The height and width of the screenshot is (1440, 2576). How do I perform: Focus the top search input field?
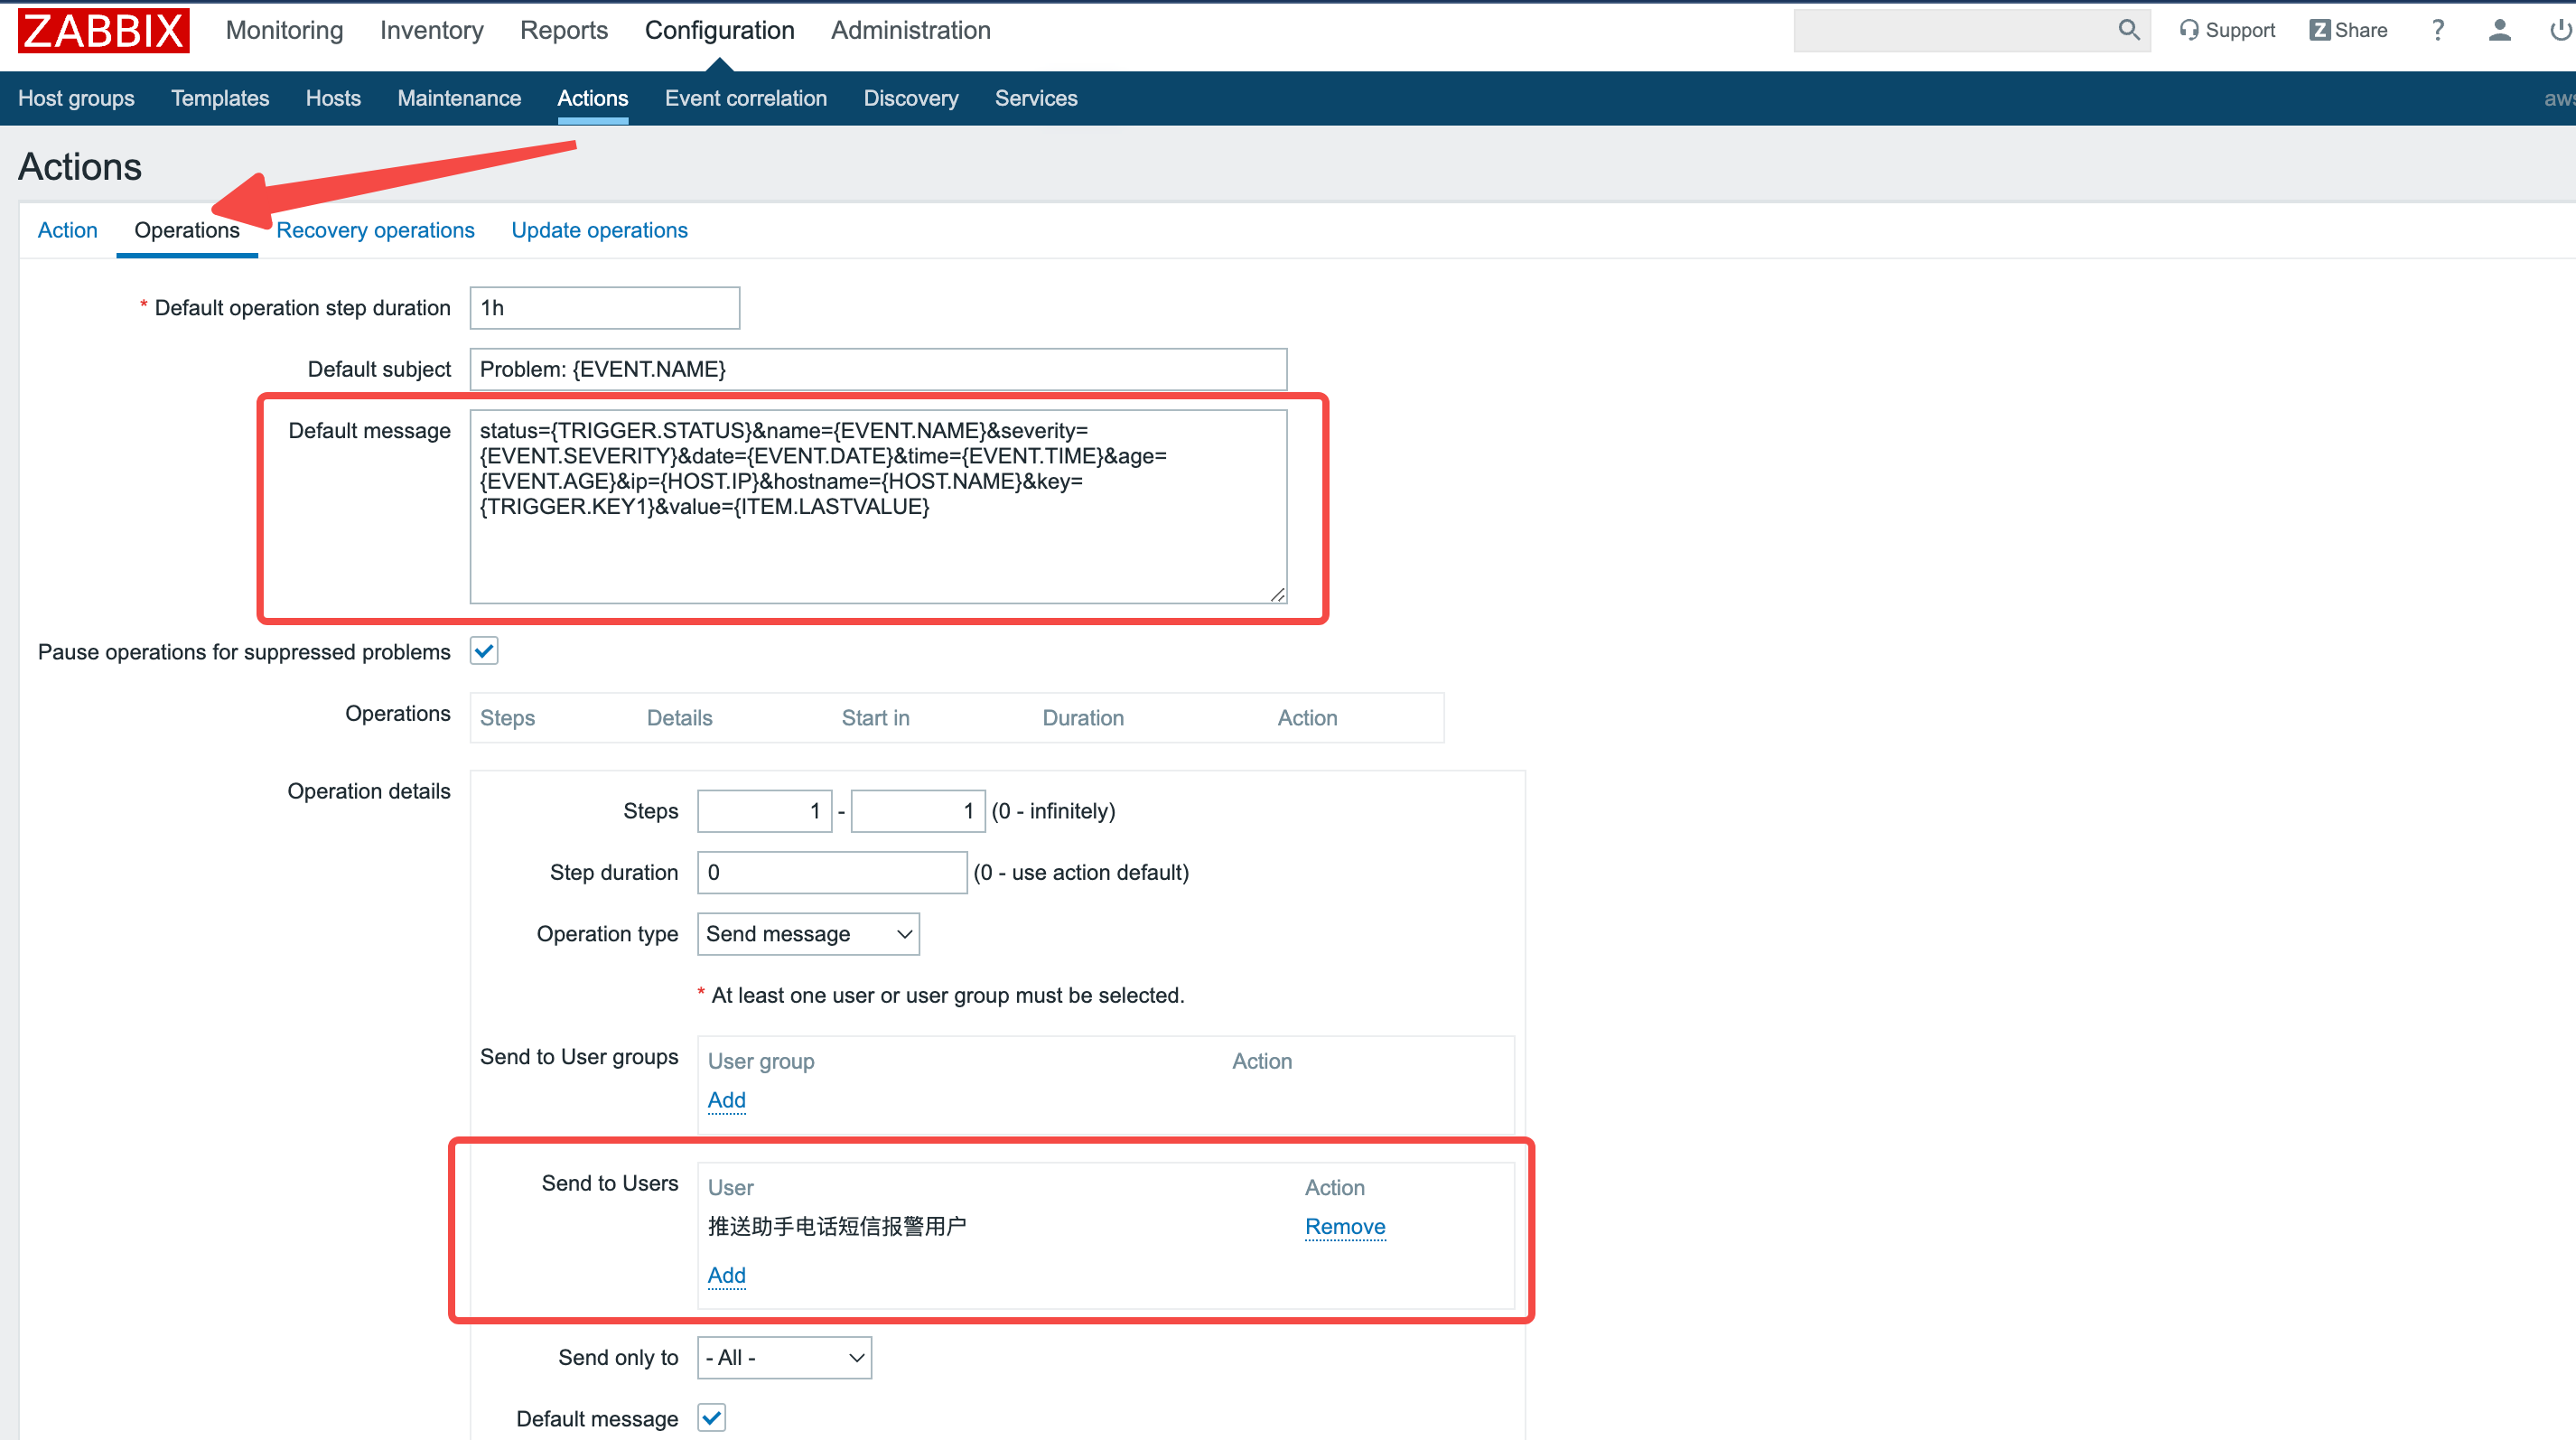(x=1953, y=31)
